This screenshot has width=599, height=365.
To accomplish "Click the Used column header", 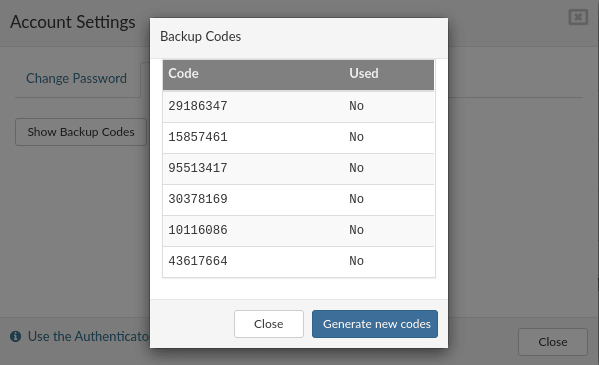I will coord(364,73).
